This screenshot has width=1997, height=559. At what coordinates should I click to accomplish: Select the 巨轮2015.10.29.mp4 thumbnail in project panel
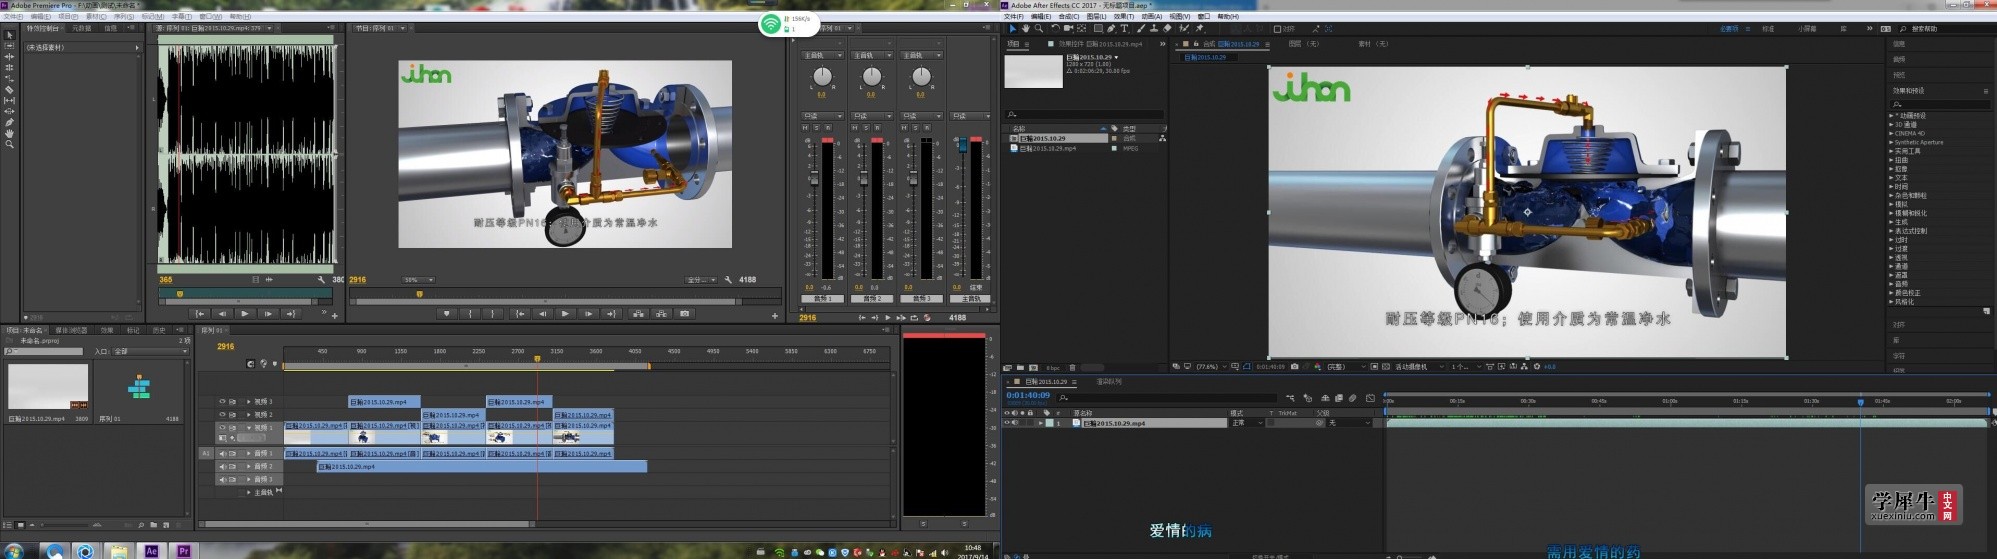click(48, 387)
